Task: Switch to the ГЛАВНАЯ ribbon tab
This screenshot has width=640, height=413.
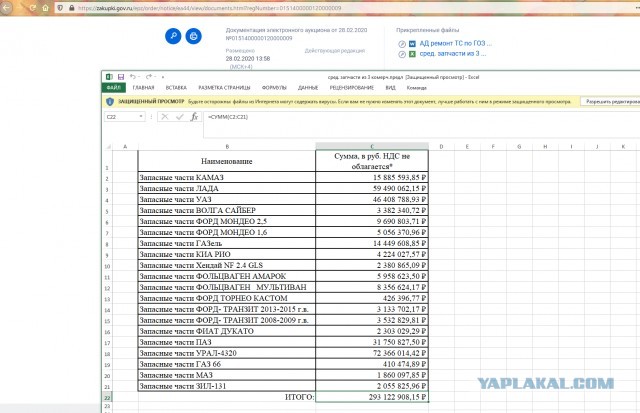Action: click(x=143, y=88)
